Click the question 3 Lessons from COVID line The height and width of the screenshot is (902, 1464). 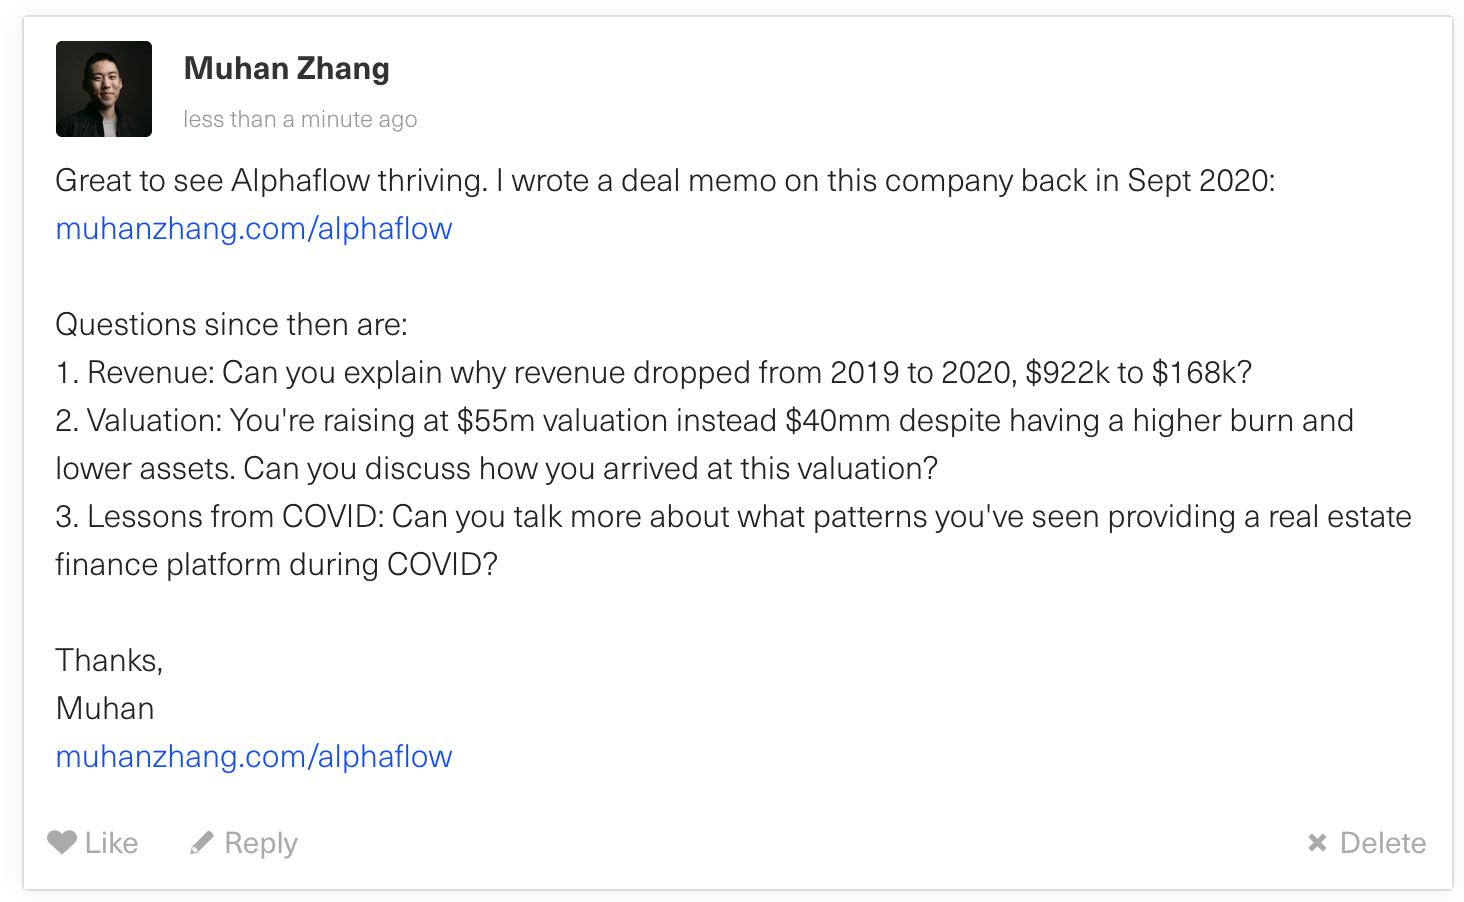(x=733, y=516)
